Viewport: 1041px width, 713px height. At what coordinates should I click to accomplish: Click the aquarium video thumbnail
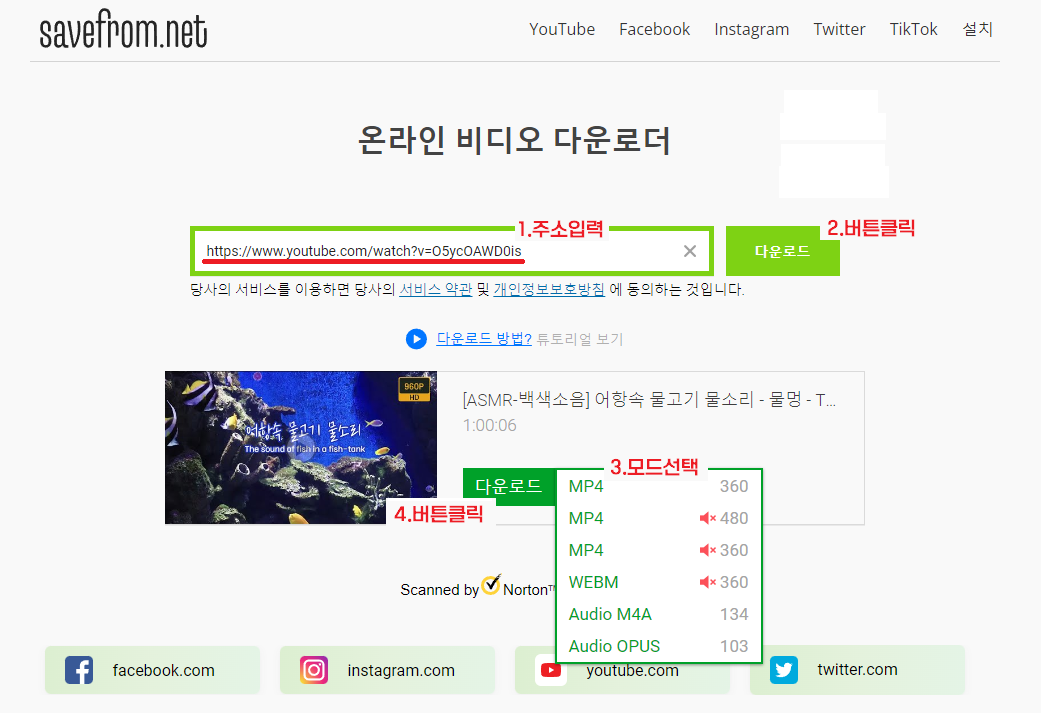pyautogui.click(x=301, y=447)
